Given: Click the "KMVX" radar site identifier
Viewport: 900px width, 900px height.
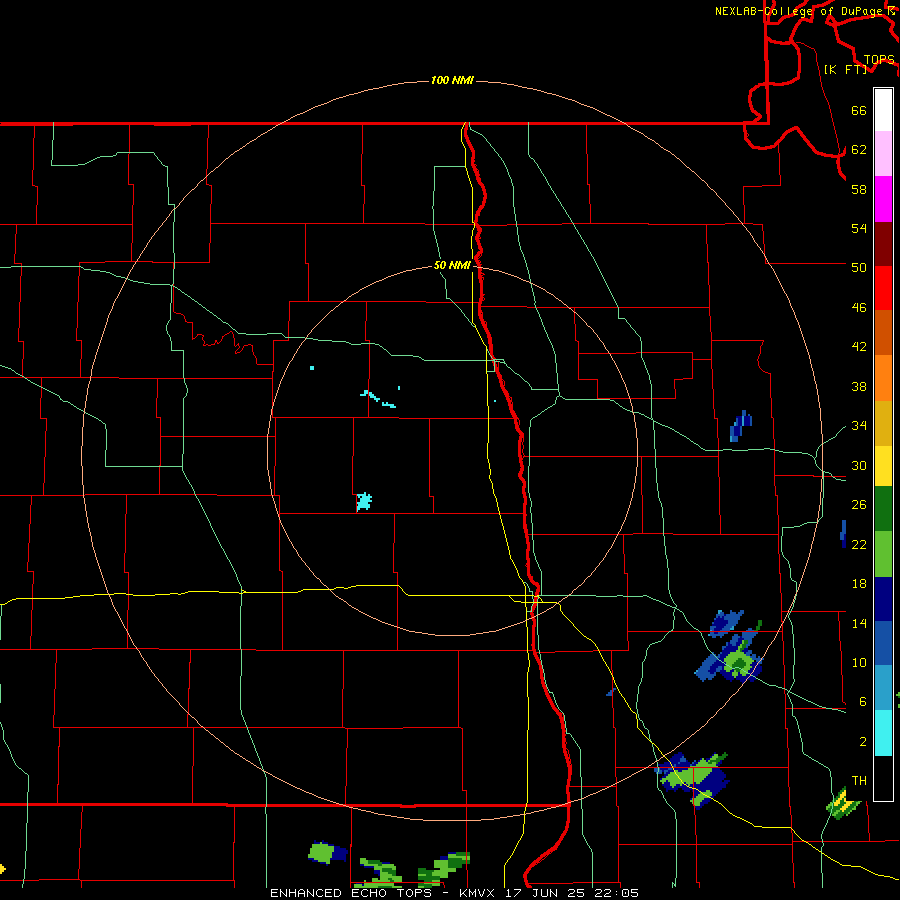Looking at the screenshot, I should click(x=476, y=893).
